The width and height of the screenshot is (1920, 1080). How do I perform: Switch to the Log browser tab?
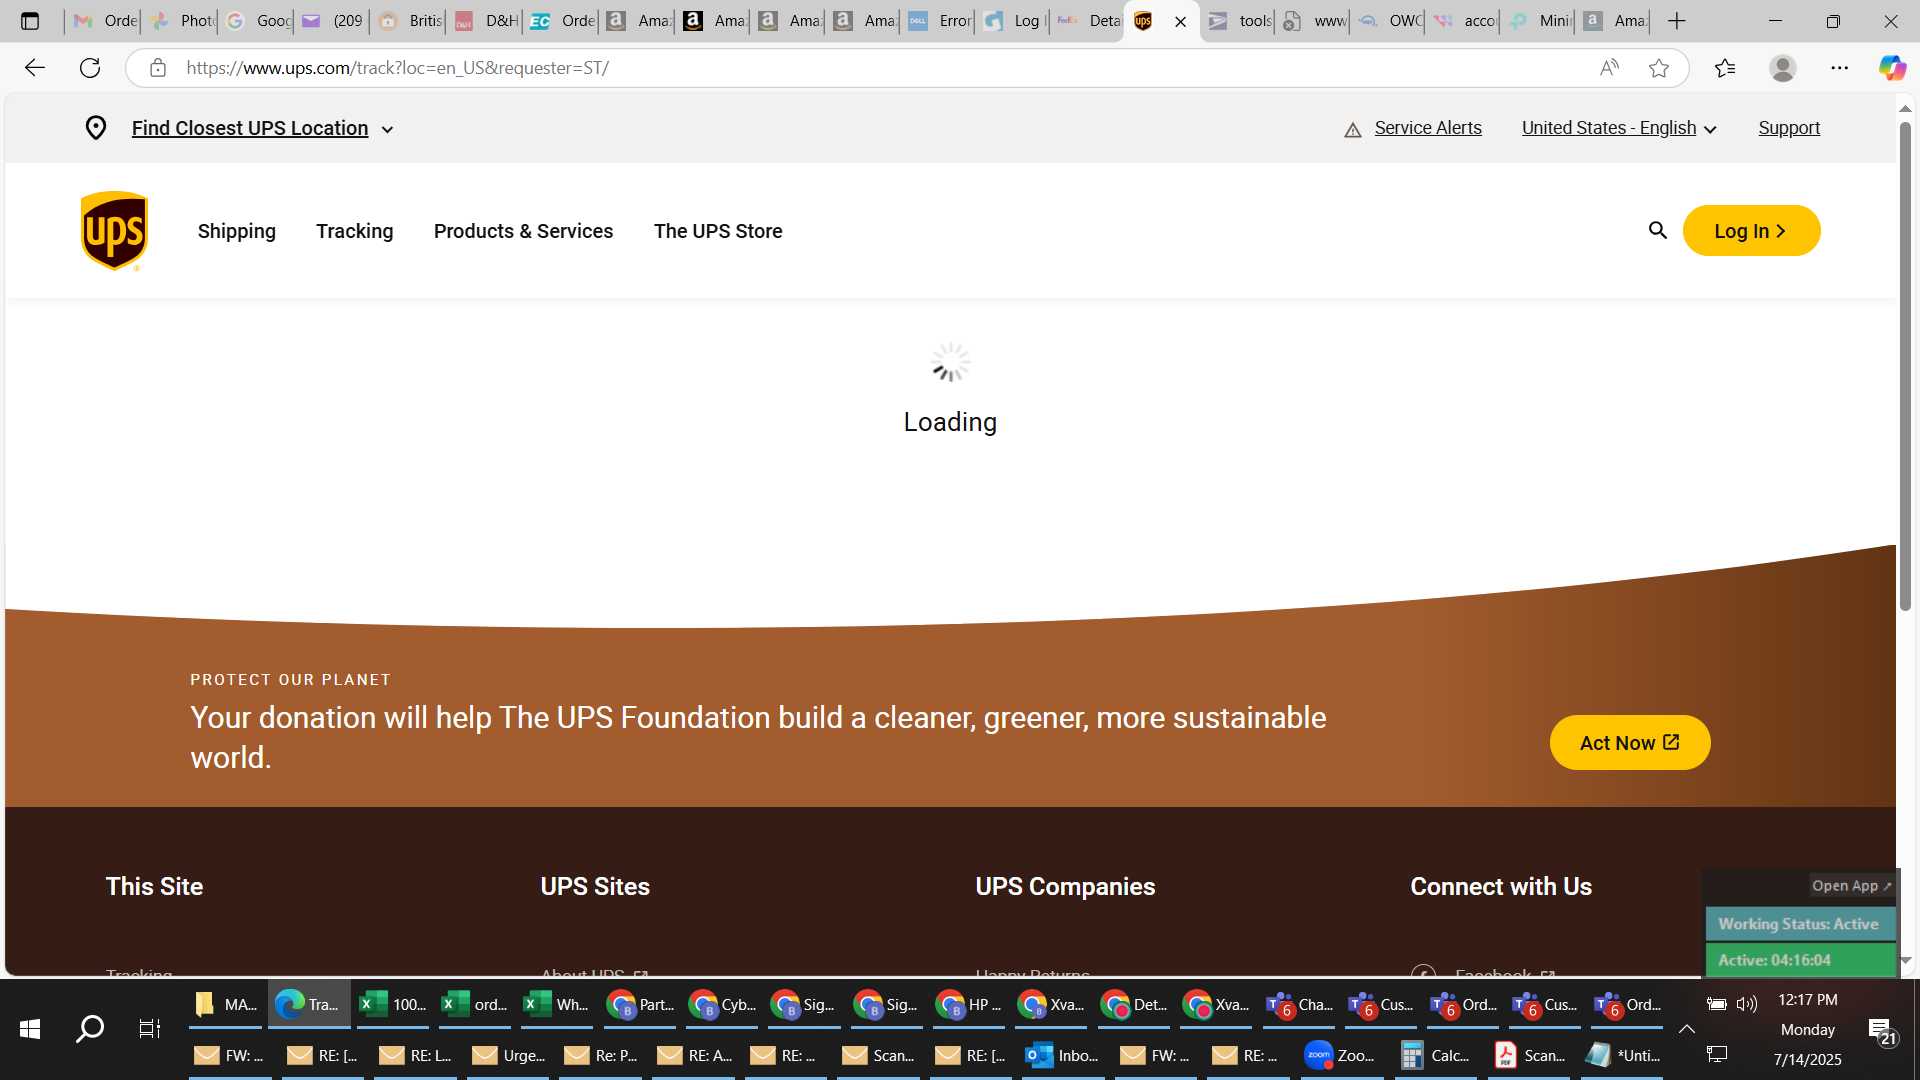[1014, 21]
